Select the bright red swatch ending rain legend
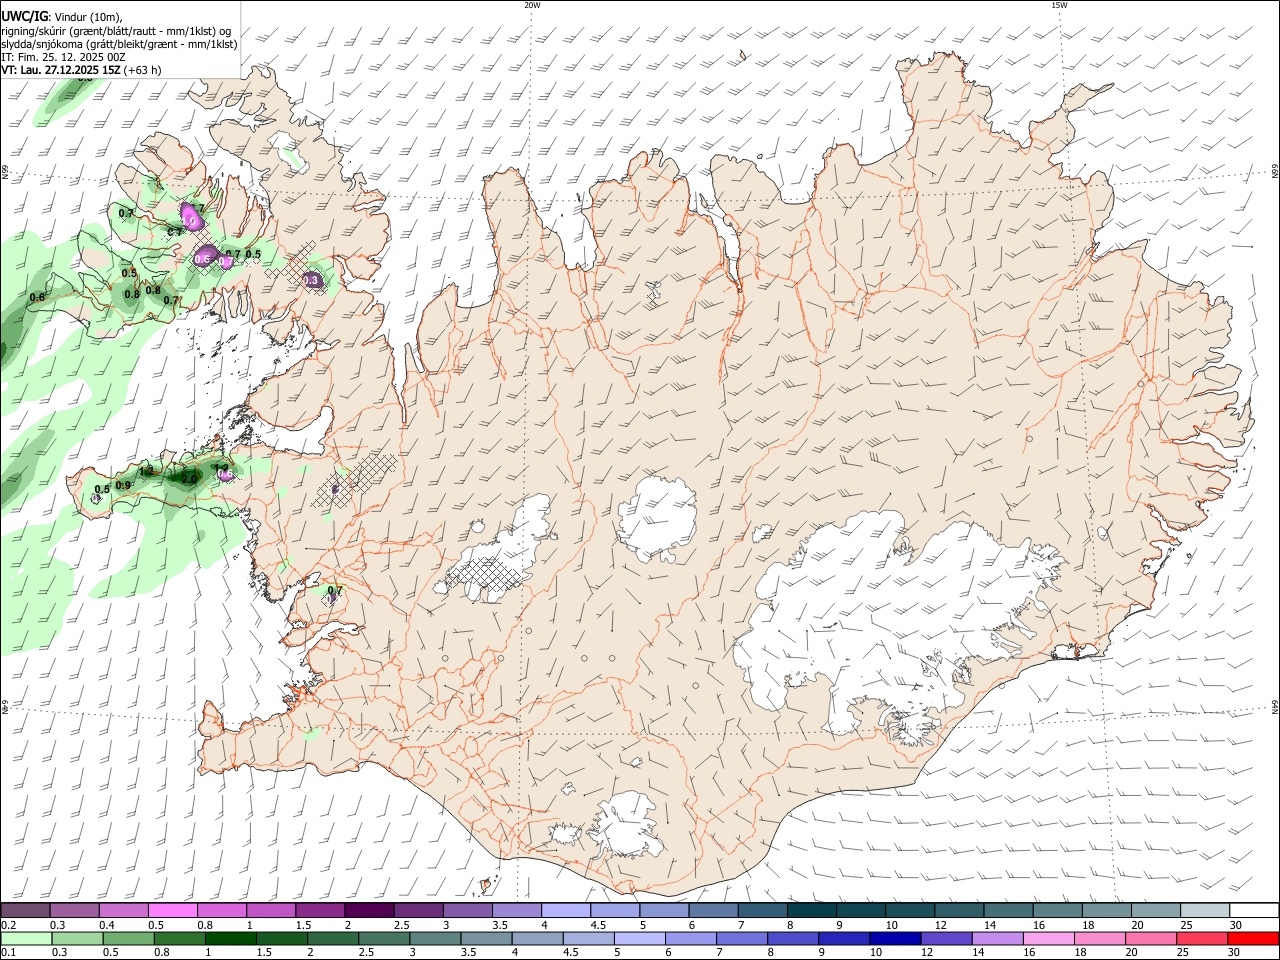This screenshot has width=1280, height=960. [x=1253, y=938]
